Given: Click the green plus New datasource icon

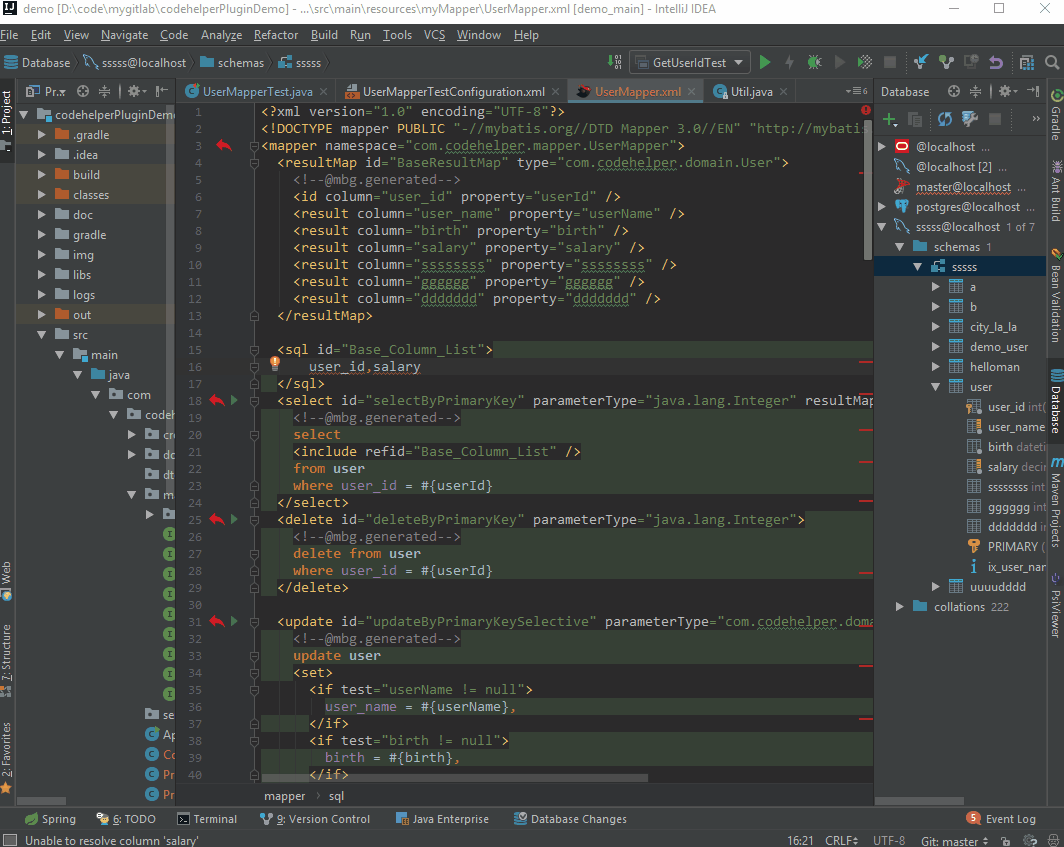Looking at the screenshot, I should coord(889,120).
